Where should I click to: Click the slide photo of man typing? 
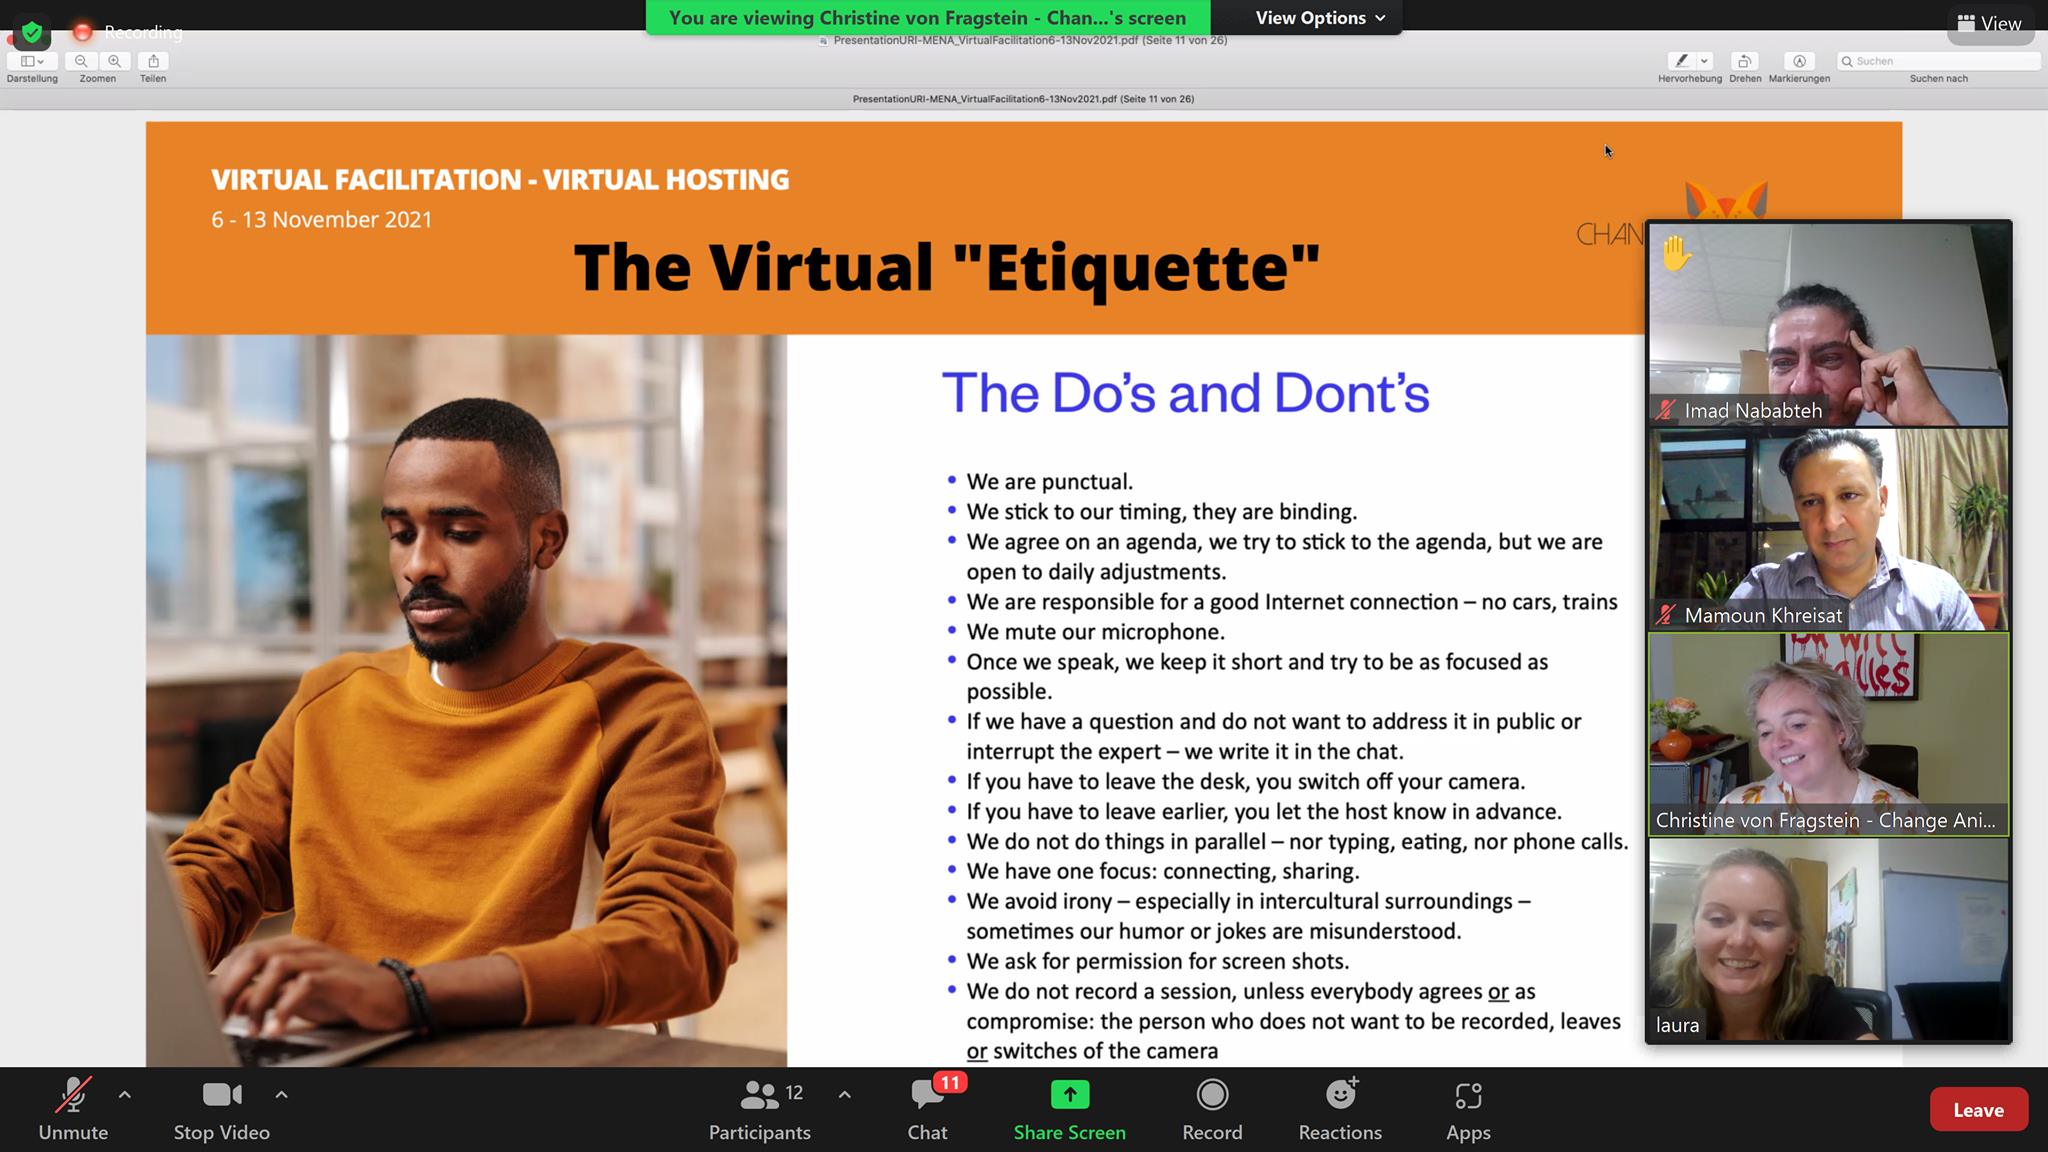point(466,700)
